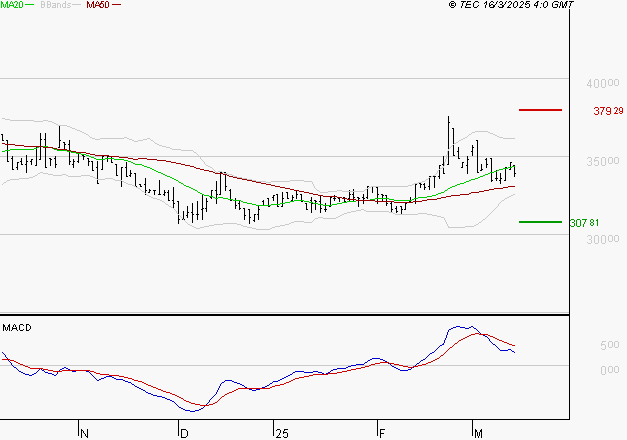627x440 pixels.
Task: Click the MACD indicator panel label
Action: pos(17,328)
